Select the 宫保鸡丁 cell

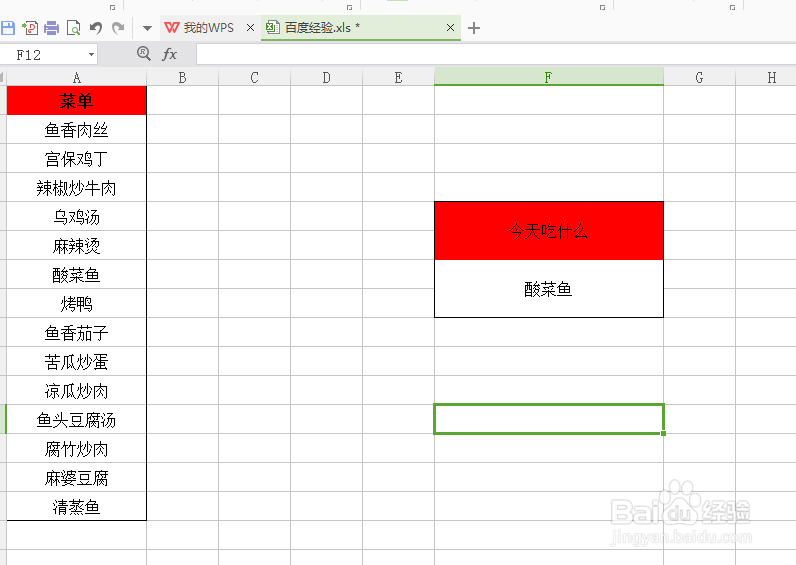click(x=77, y=159)
